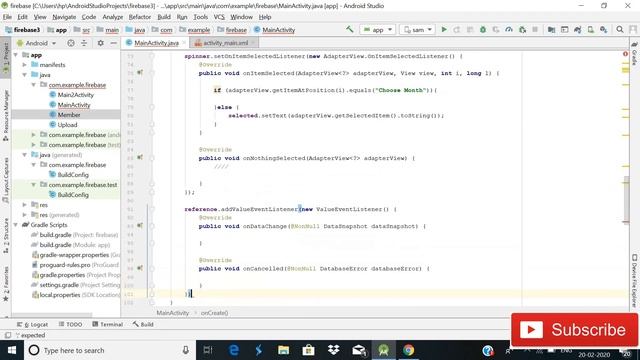Toggle the Logcat tool window

(x=32, y=324)
